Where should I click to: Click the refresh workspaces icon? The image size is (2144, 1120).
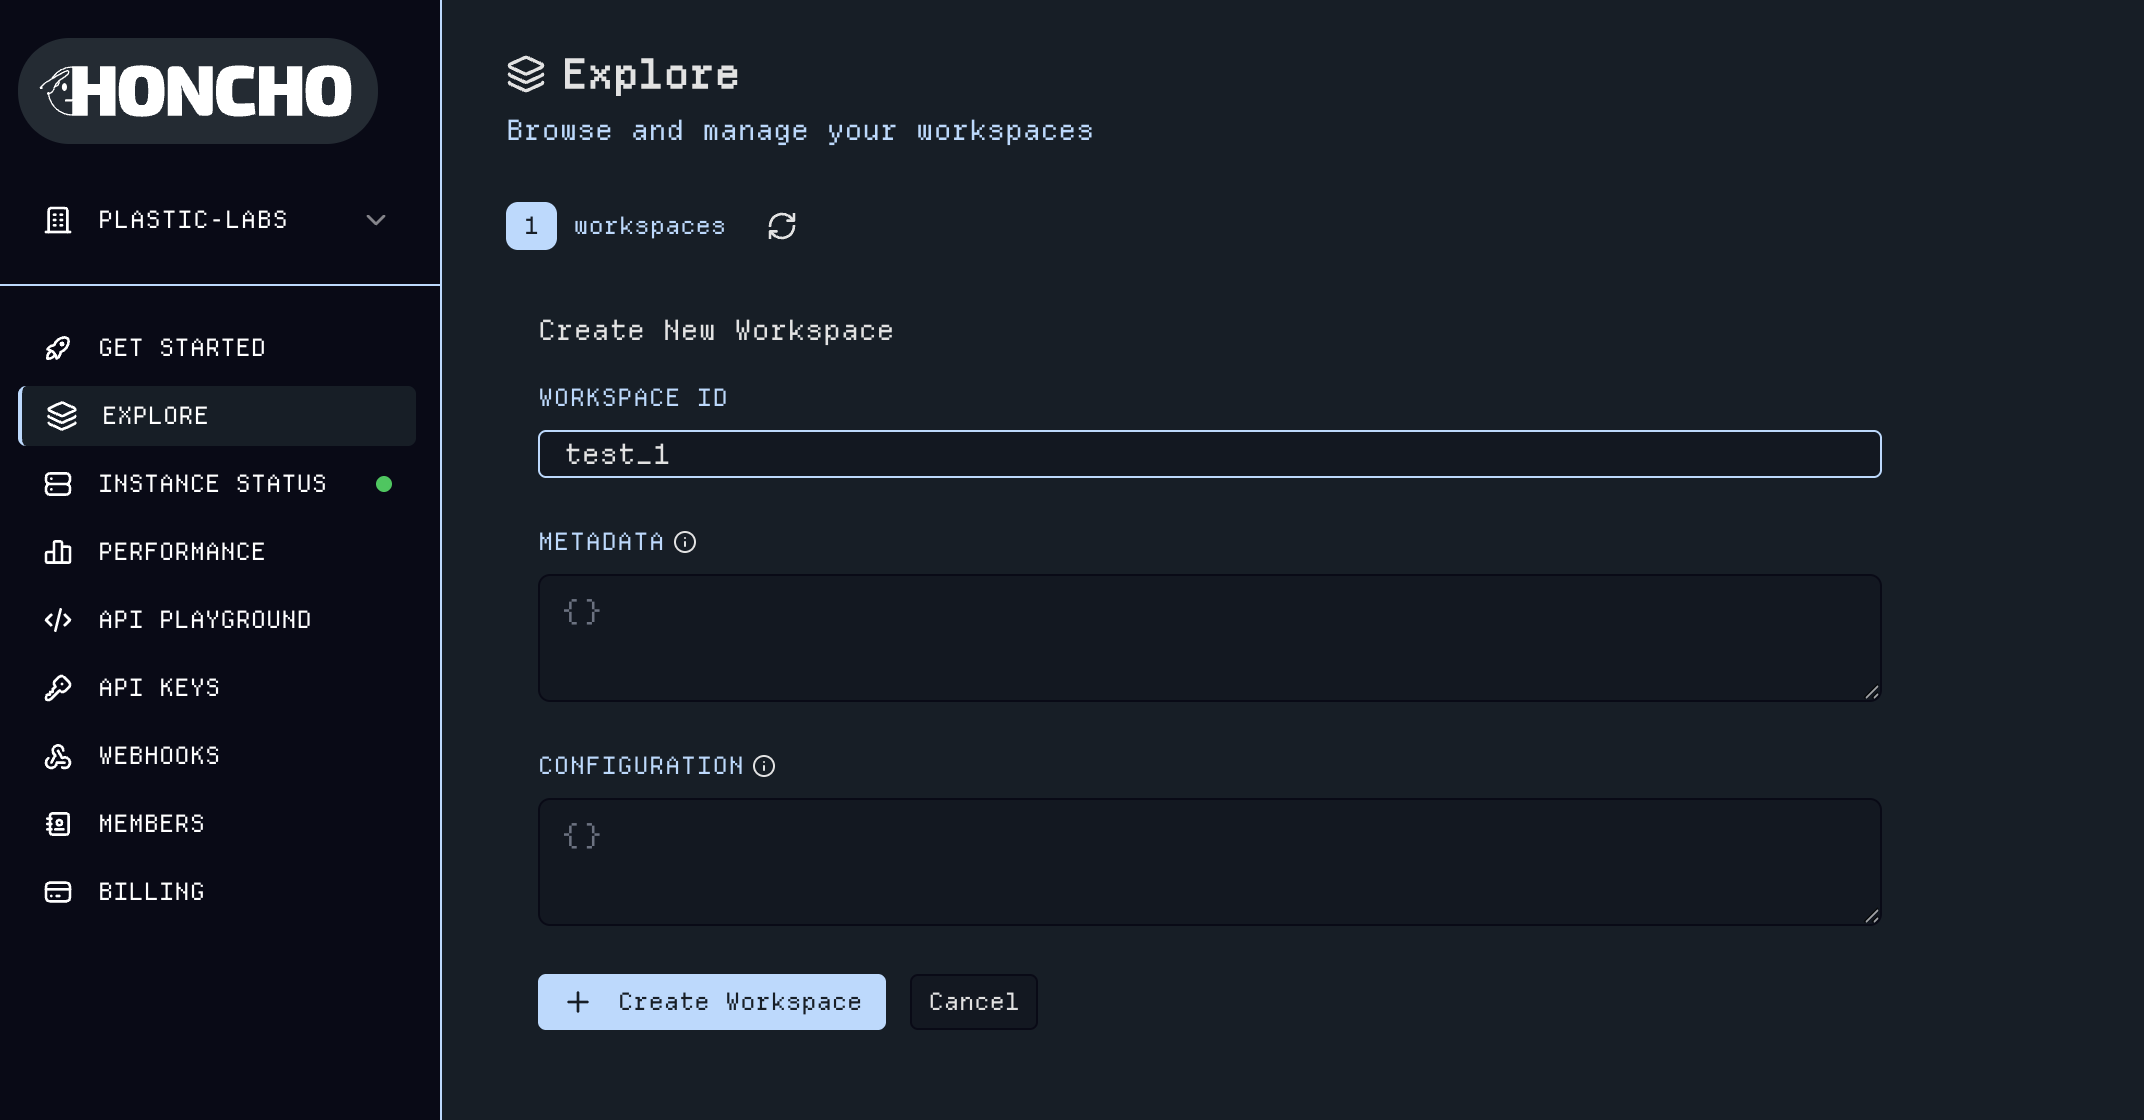coord(781,226)
